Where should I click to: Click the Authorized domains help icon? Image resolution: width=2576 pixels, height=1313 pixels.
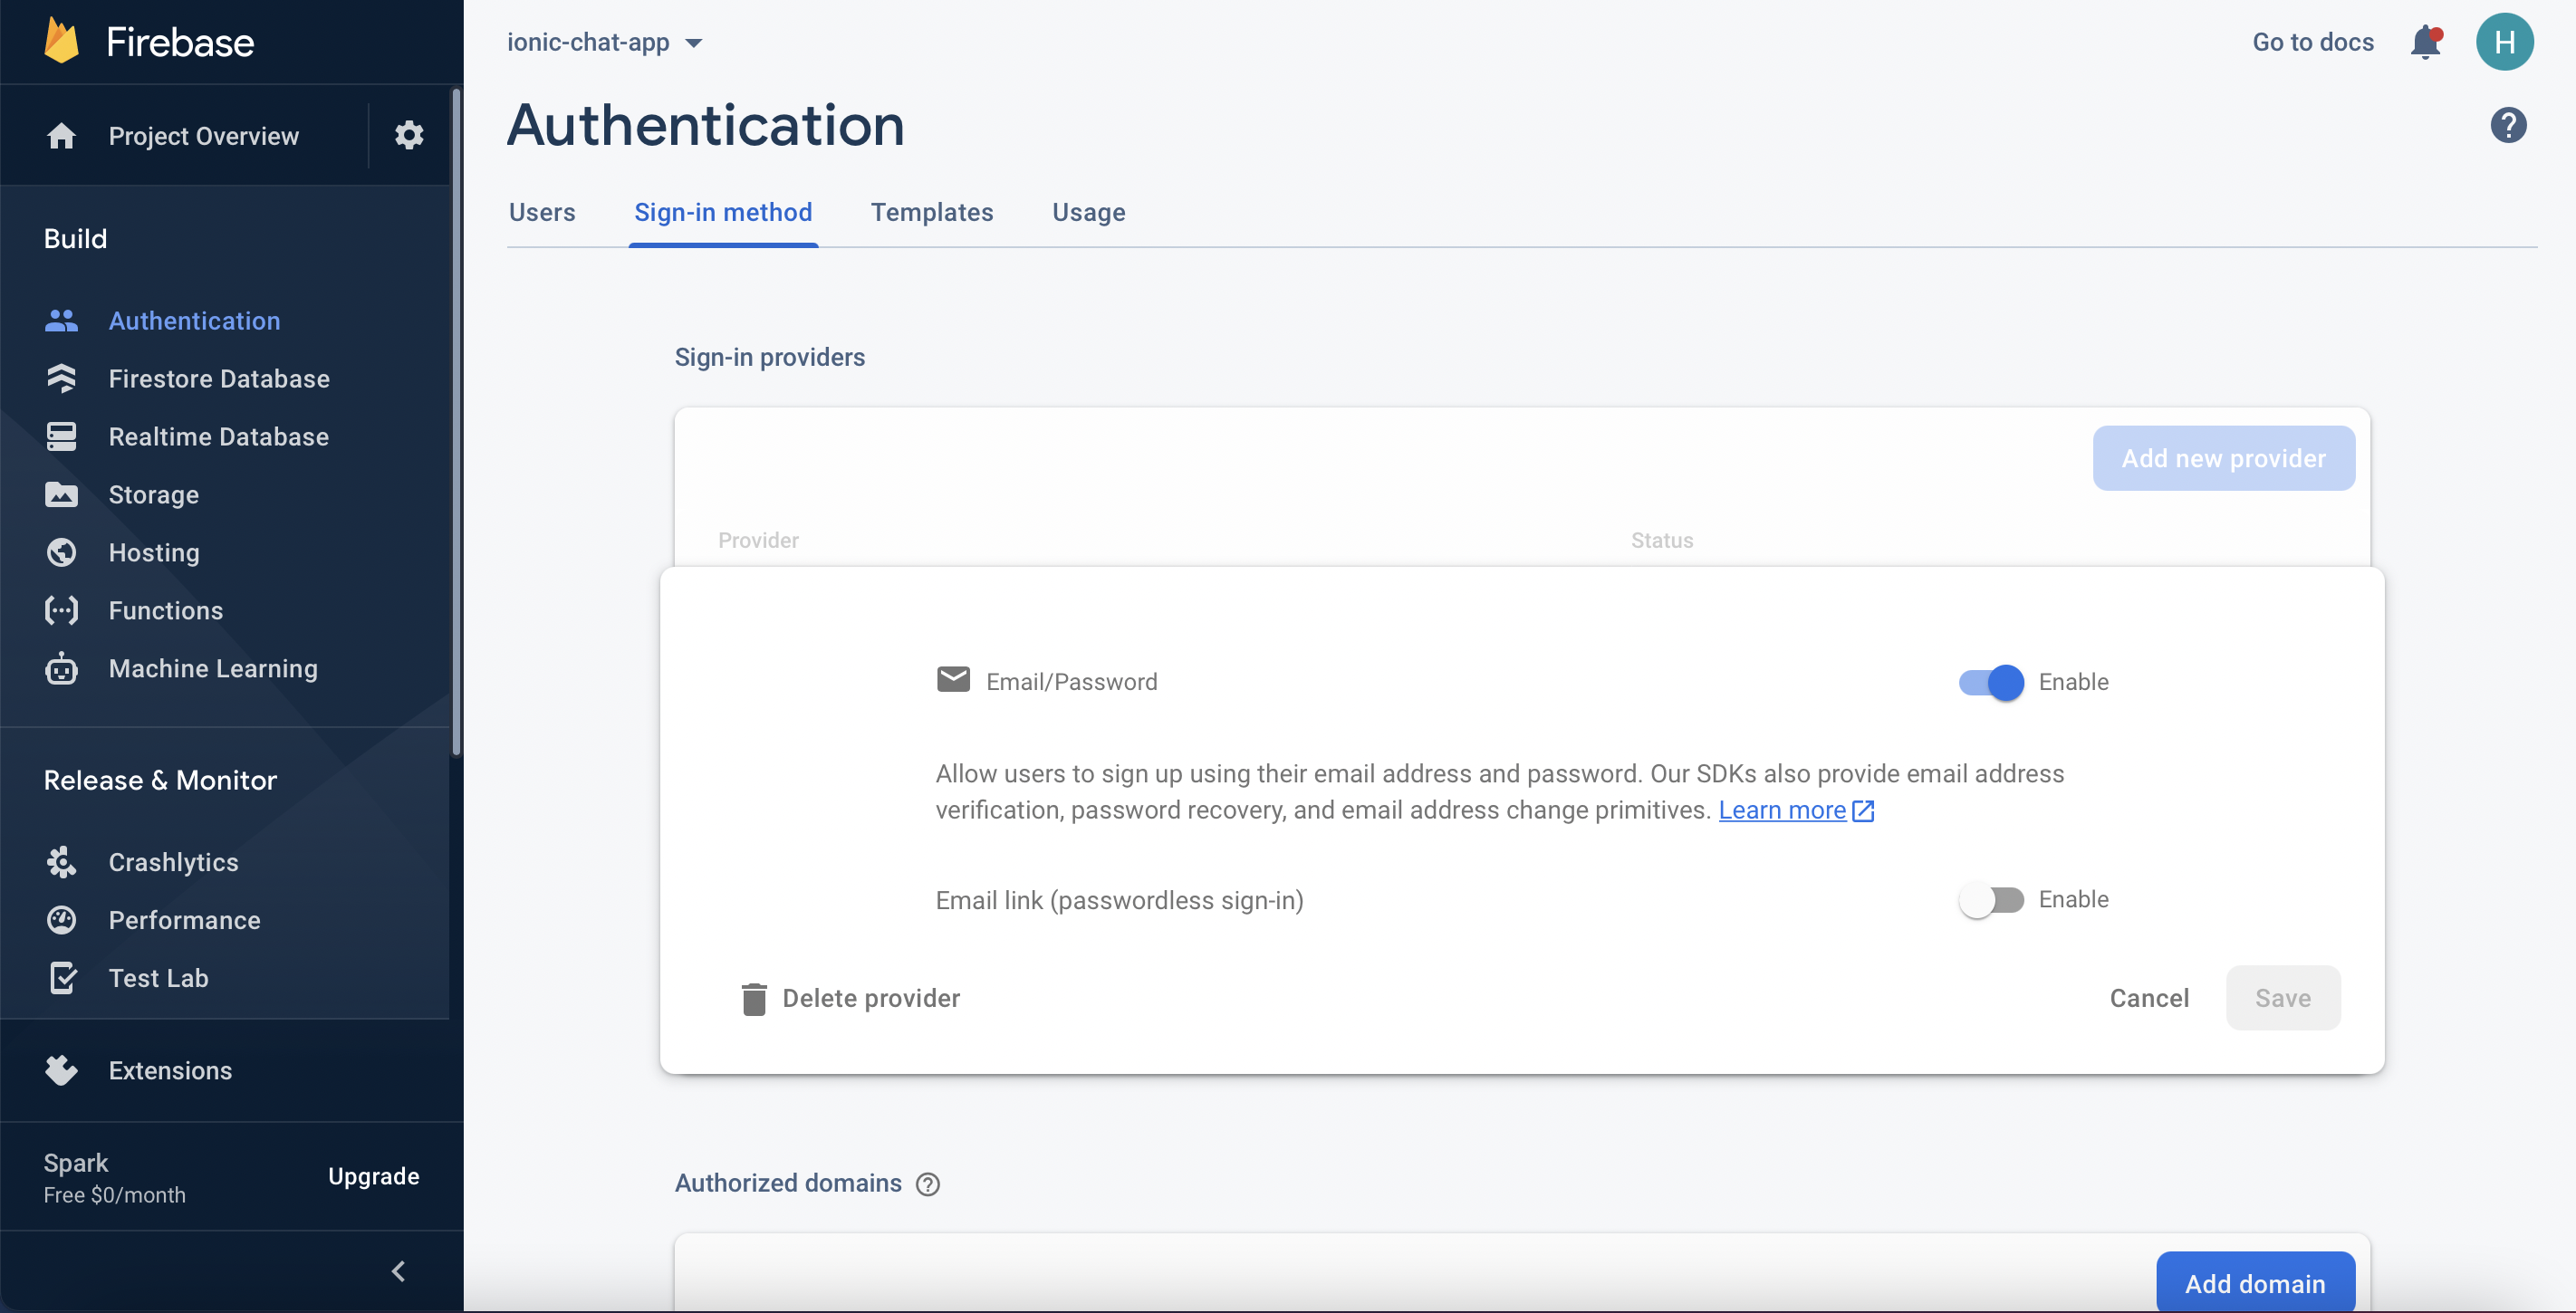pyautogui.click(x=928, y=1184)
